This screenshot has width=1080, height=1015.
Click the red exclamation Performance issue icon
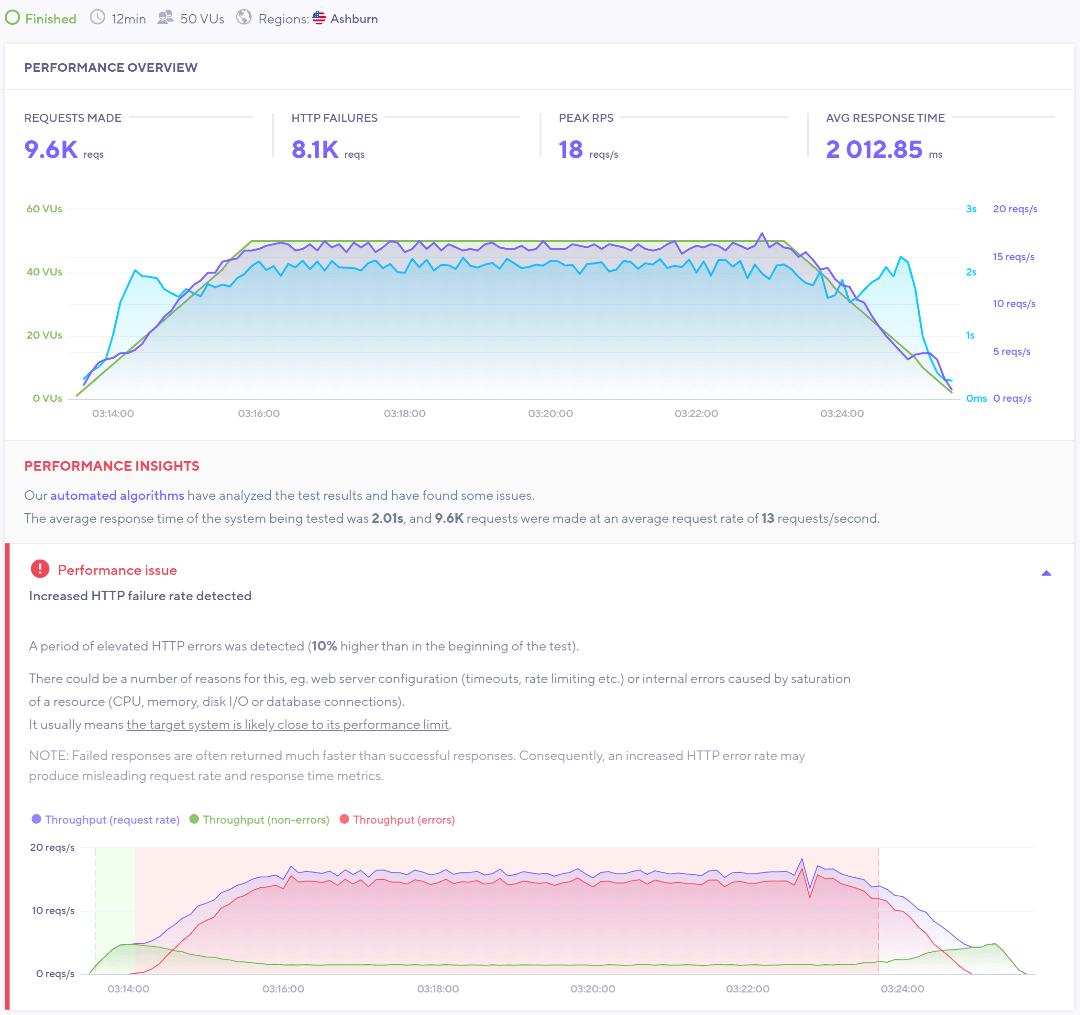tap(40, 569)
